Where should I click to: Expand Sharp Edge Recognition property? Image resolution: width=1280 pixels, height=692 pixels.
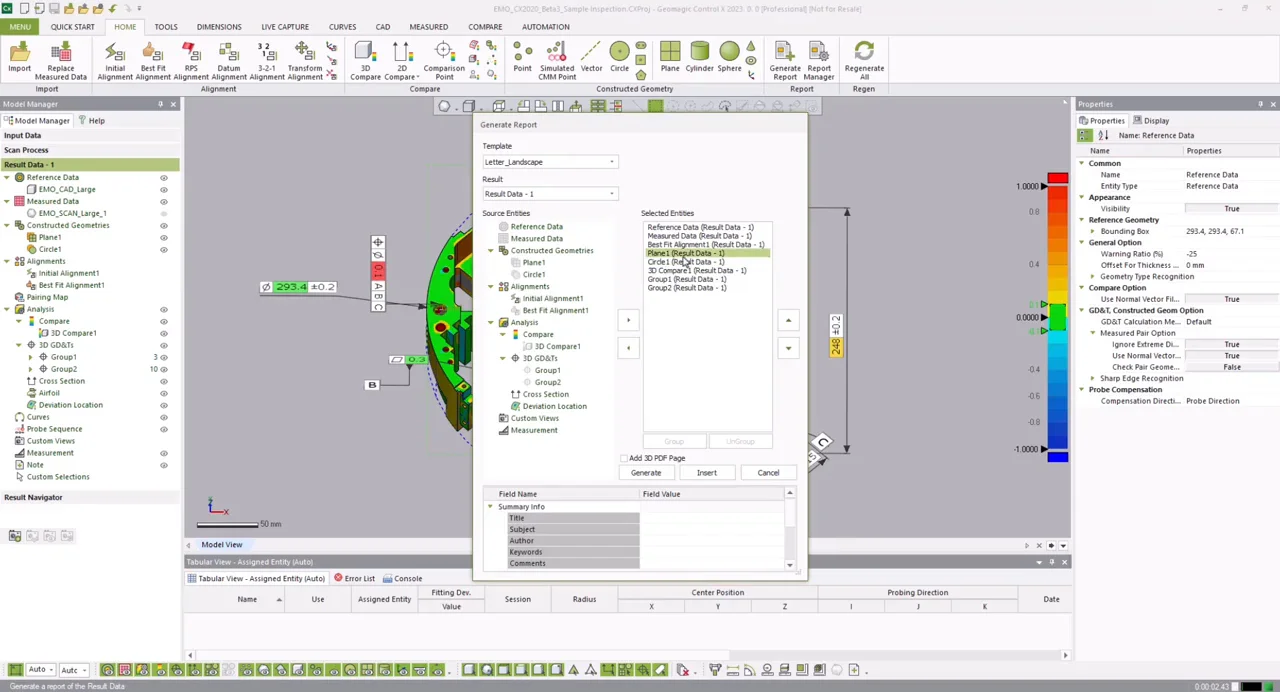tap(1093, 378)
